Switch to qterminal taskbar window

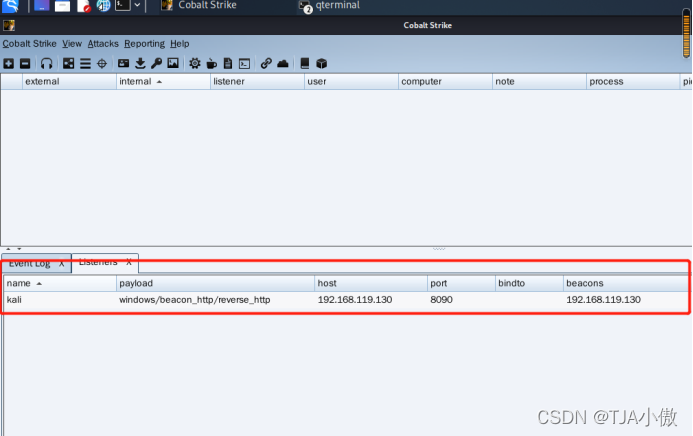tap(330, 6)
